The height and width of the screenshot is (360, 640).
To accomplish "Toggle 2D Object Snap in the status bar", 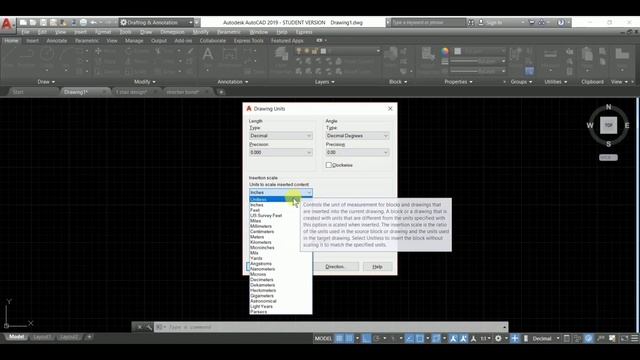I will pyautogui.click(x=419, y=338).
